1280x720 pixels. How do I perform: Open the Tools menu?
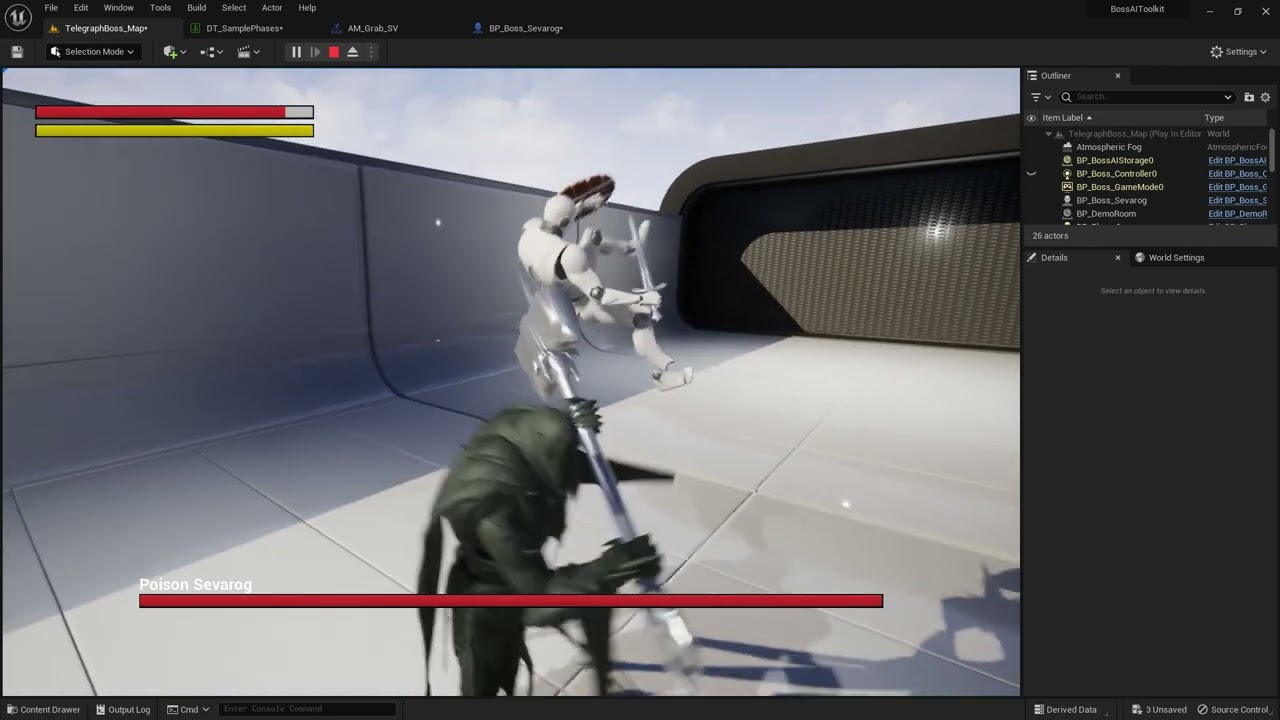click(160, 8)
